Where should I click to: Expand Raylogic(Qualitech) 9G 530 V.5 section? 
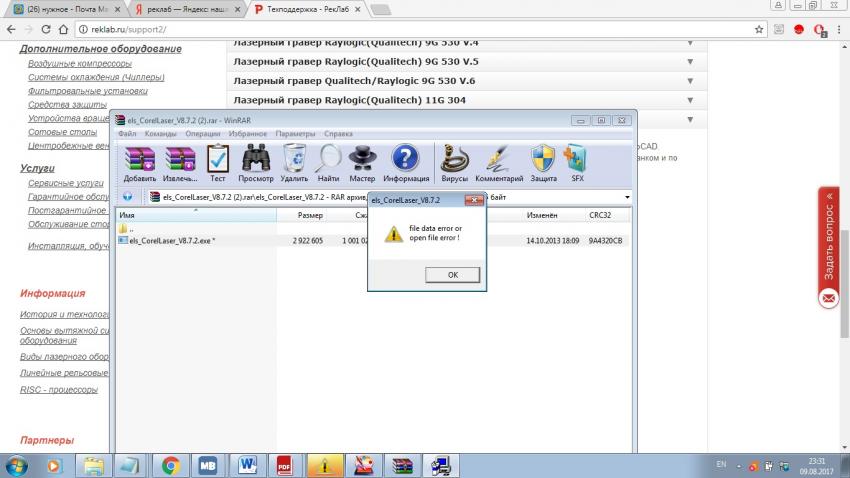[x=689, y=62]
